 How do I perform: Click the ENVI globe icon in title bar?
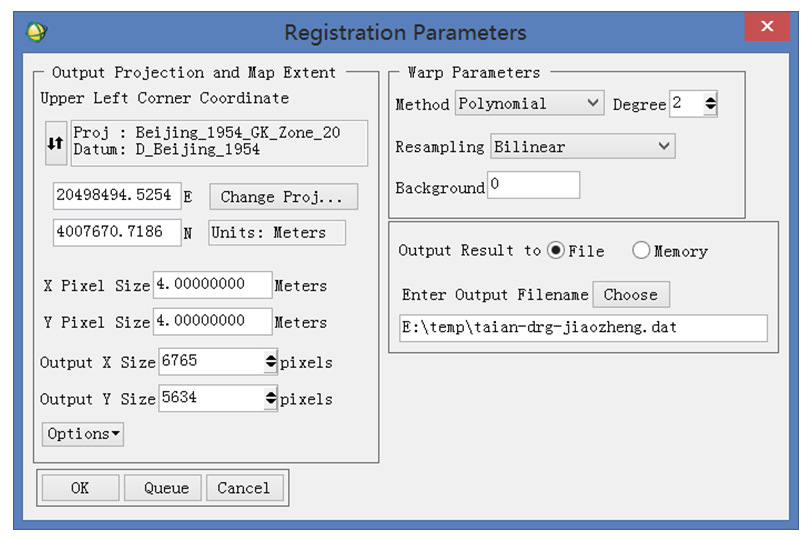point(37,32)
